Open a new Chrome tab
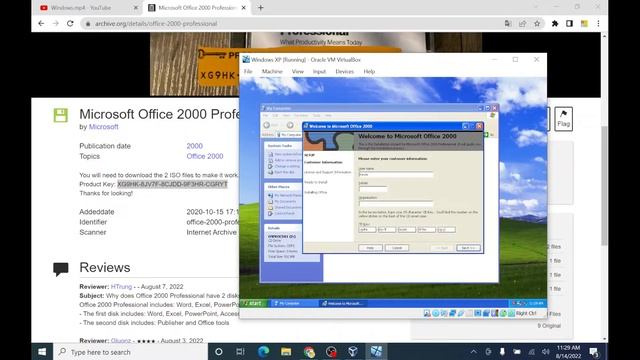The width and height of the screenshot is (640, 360). coord(260,8)
